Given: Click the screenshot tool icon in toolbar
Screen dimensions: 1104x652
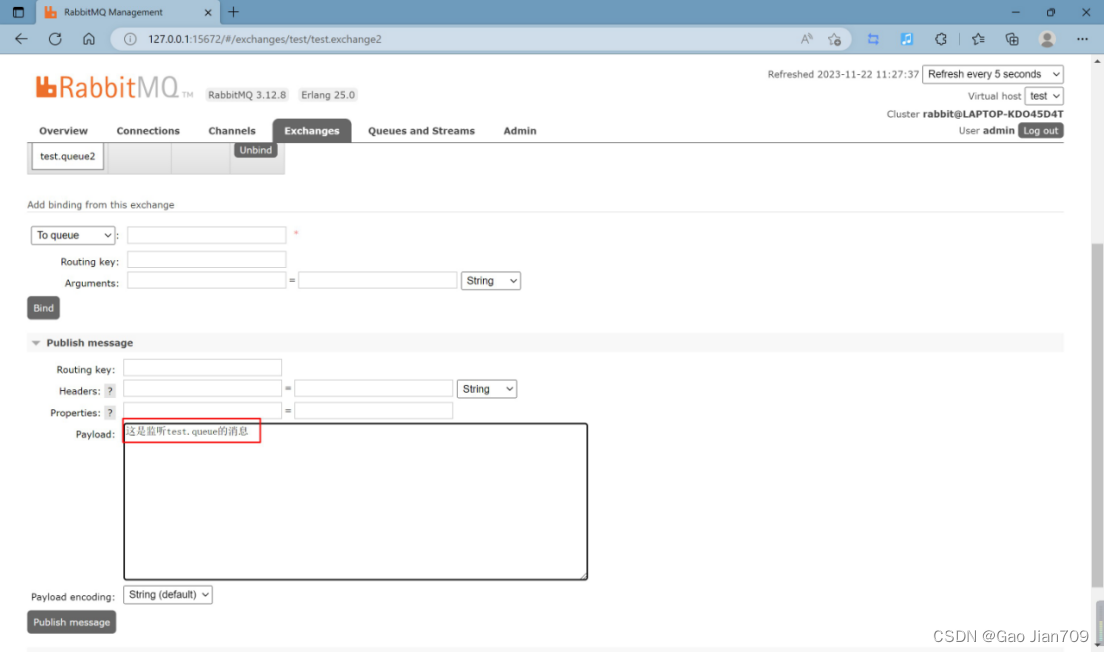Looking at the screenshot, I should 873,39.
